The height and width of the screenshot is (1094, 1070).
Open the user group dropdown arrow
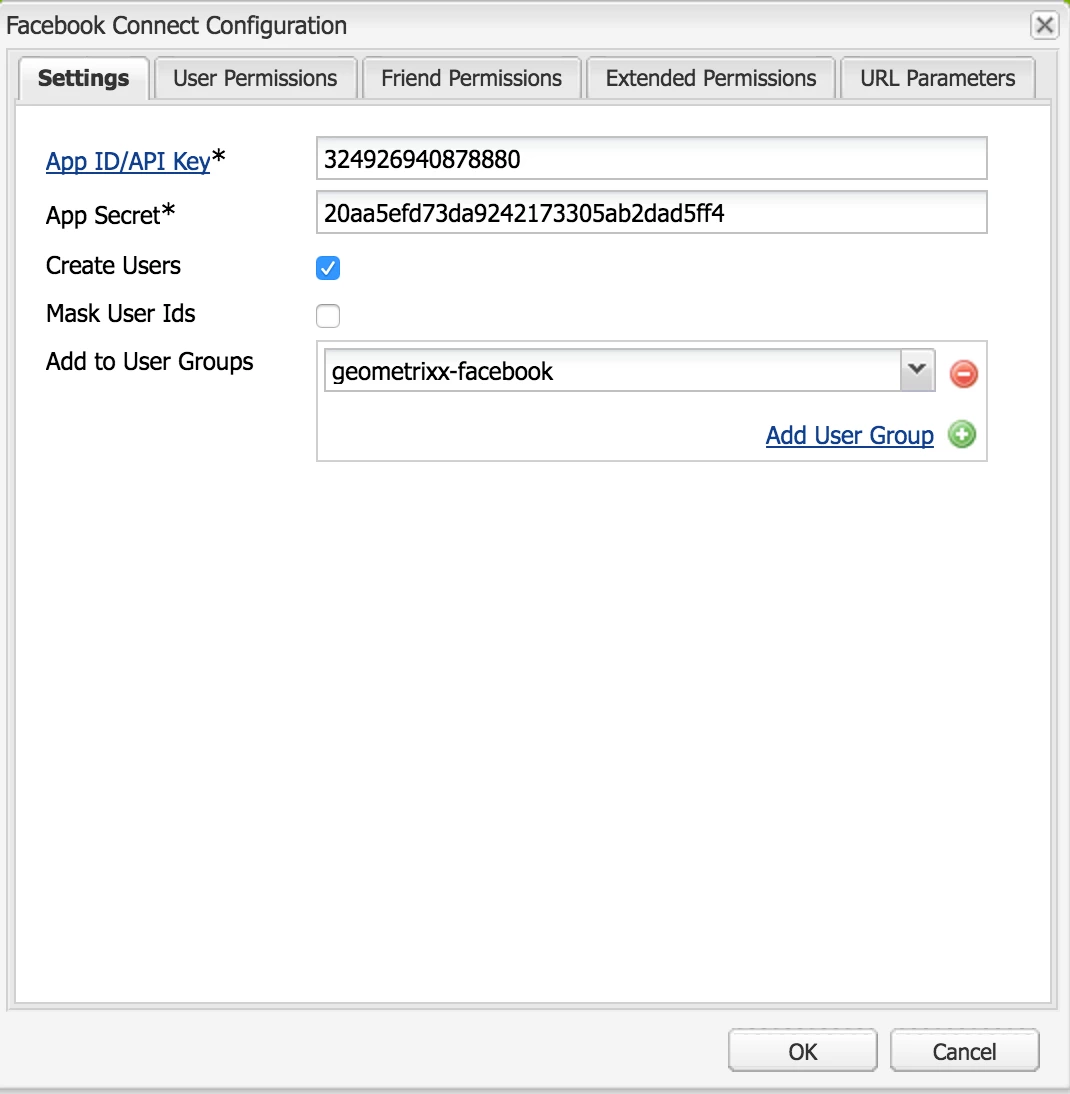tap(917, 370)
